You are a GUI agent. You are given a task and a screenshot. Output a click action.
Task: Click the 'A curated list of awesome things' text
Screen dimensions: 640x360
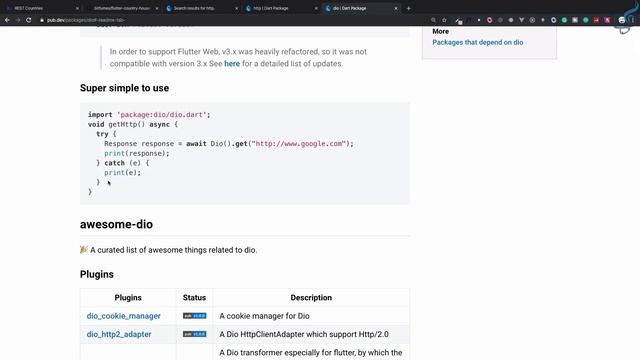(174, 250)
